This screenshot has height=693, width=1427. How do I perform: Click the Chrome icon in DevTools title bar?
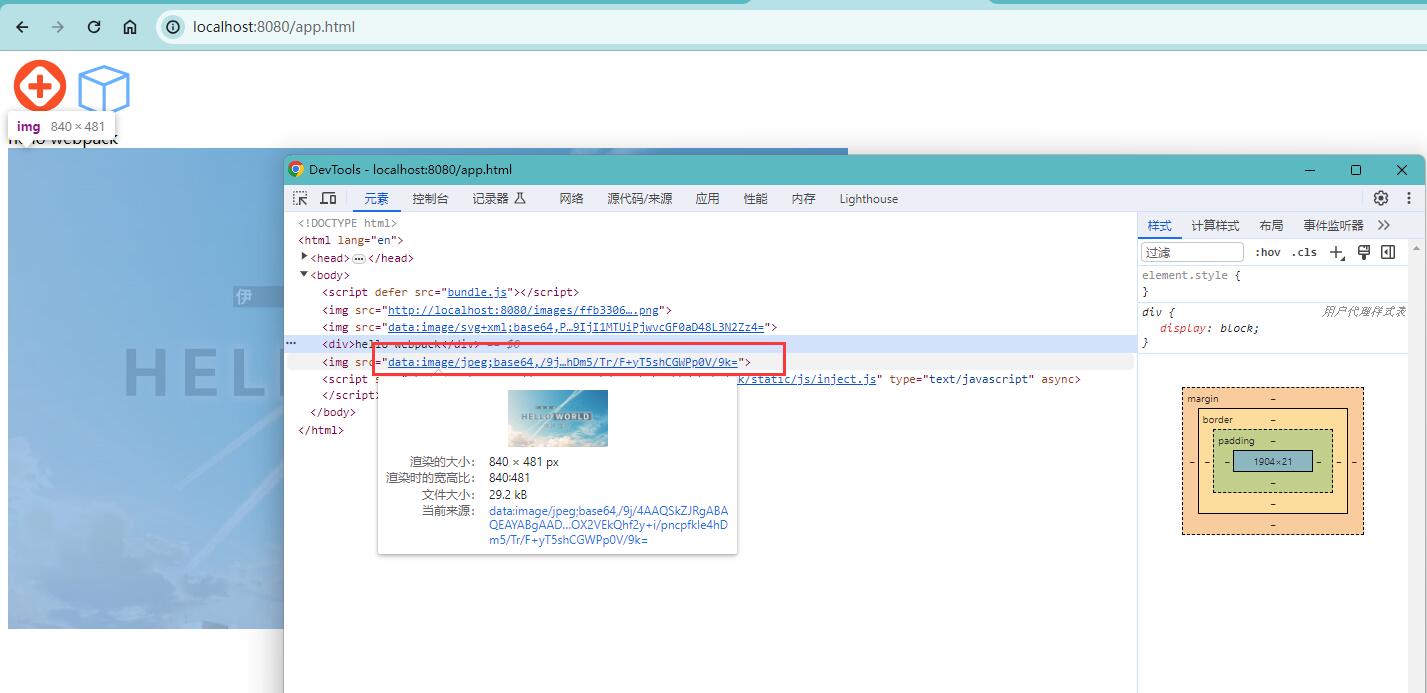(x=296, y=170)
